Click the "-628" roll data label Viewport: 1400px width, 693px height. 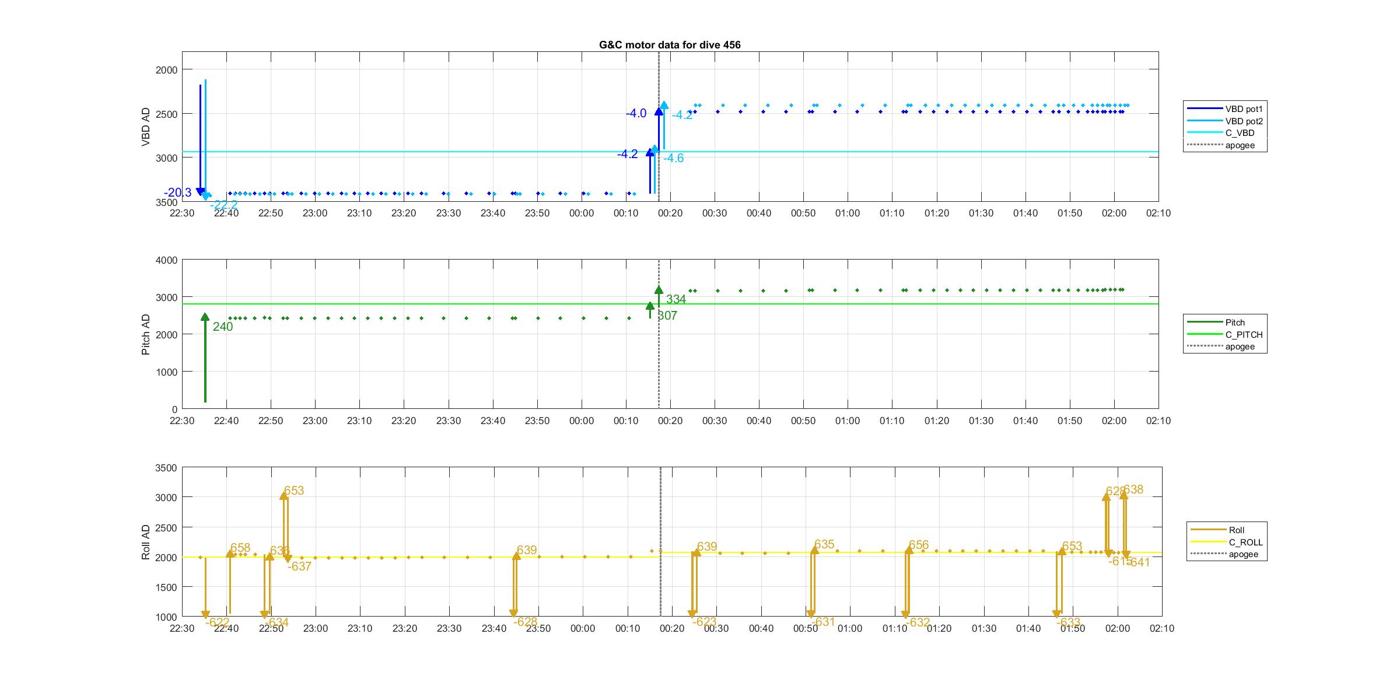(x=526, y=622)
